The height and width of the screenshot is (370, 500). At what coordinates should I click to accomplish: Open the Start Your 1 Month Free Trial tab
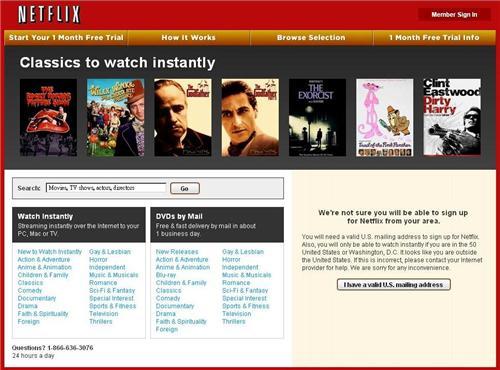tap(66, 38)
